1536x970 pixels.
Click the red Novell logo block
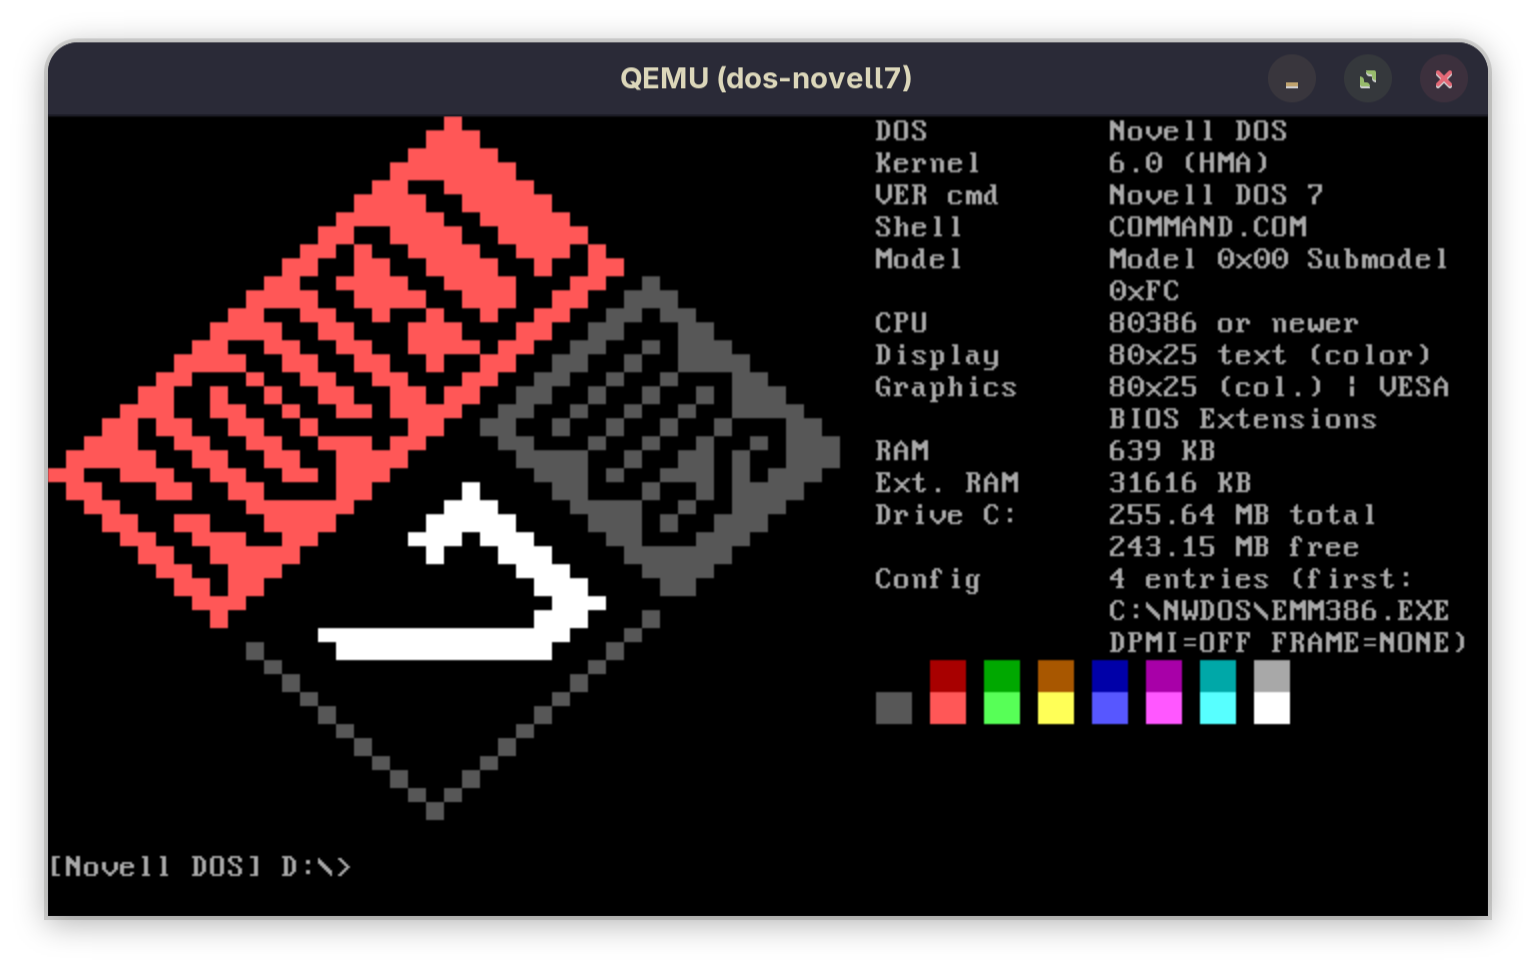coord(336,372)
